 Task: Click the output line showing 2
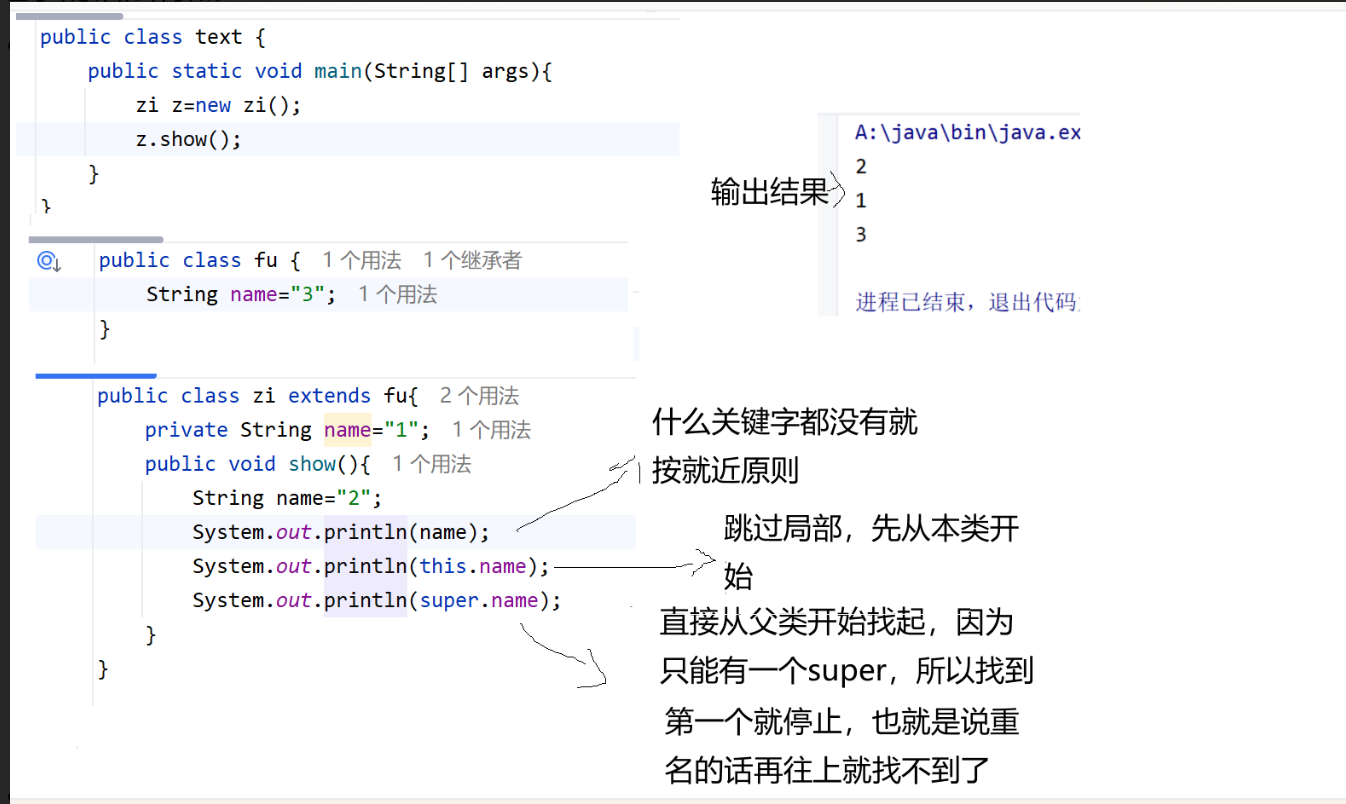(x=861, y=165)
